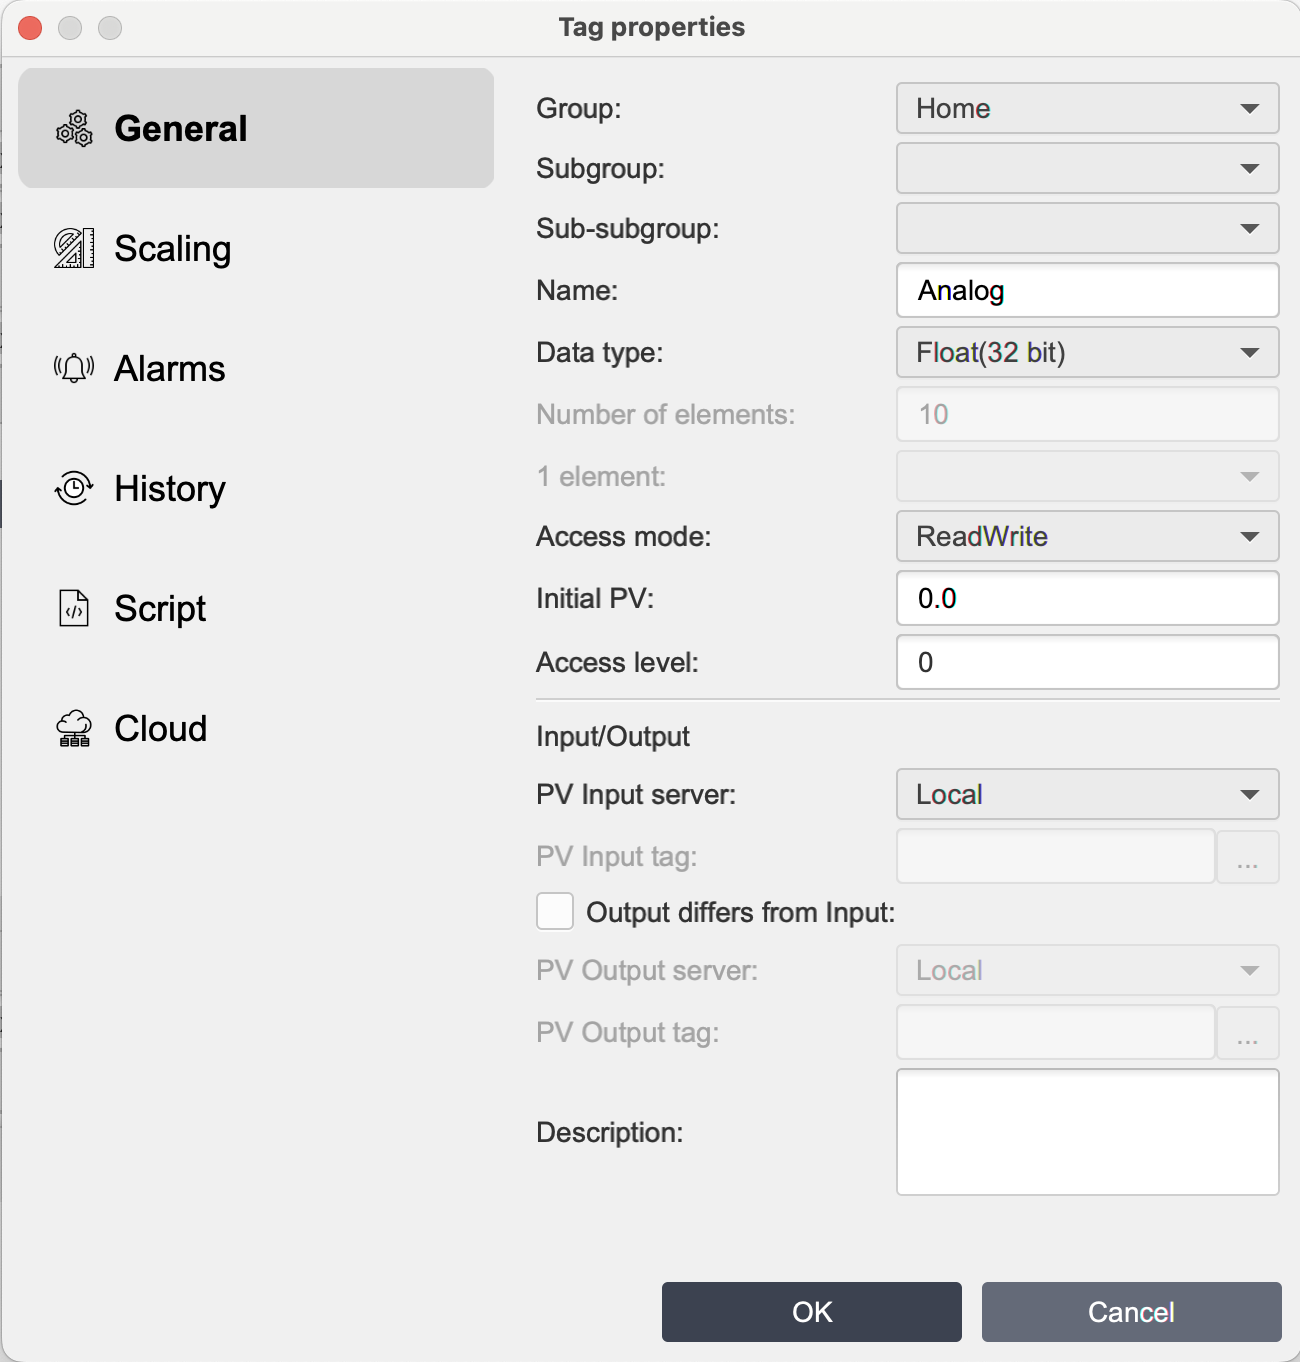Click the Cloud network icon
The height and width of the screenshot is (1362, 1300).
74,729
